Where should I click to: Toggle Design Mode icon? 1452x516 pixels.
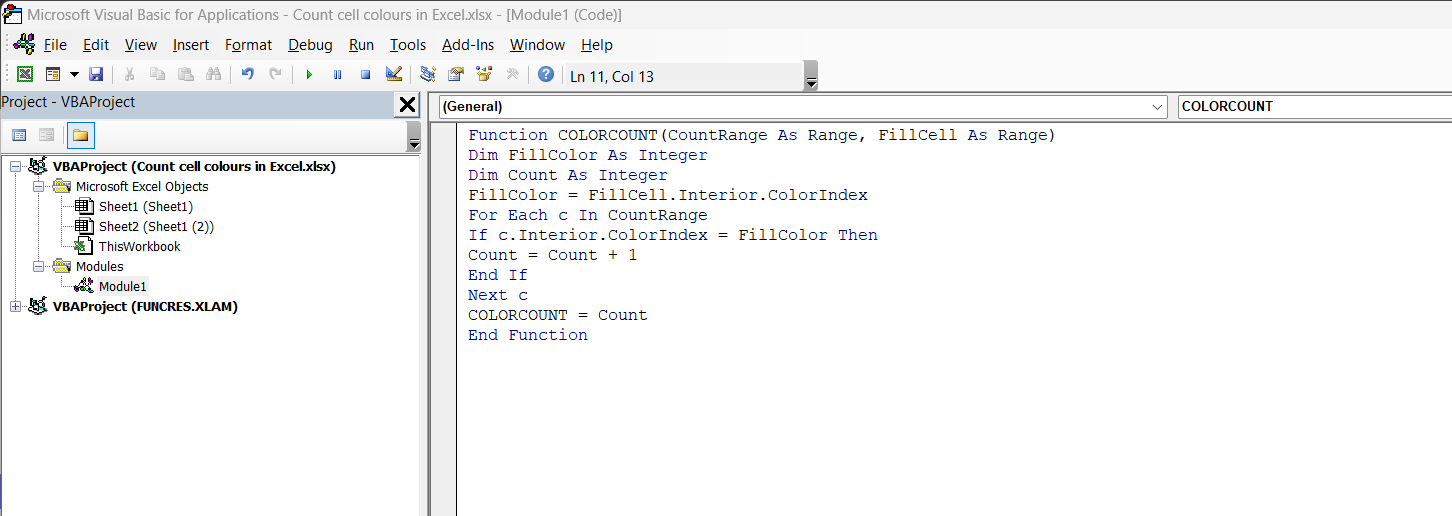(393, 75)
